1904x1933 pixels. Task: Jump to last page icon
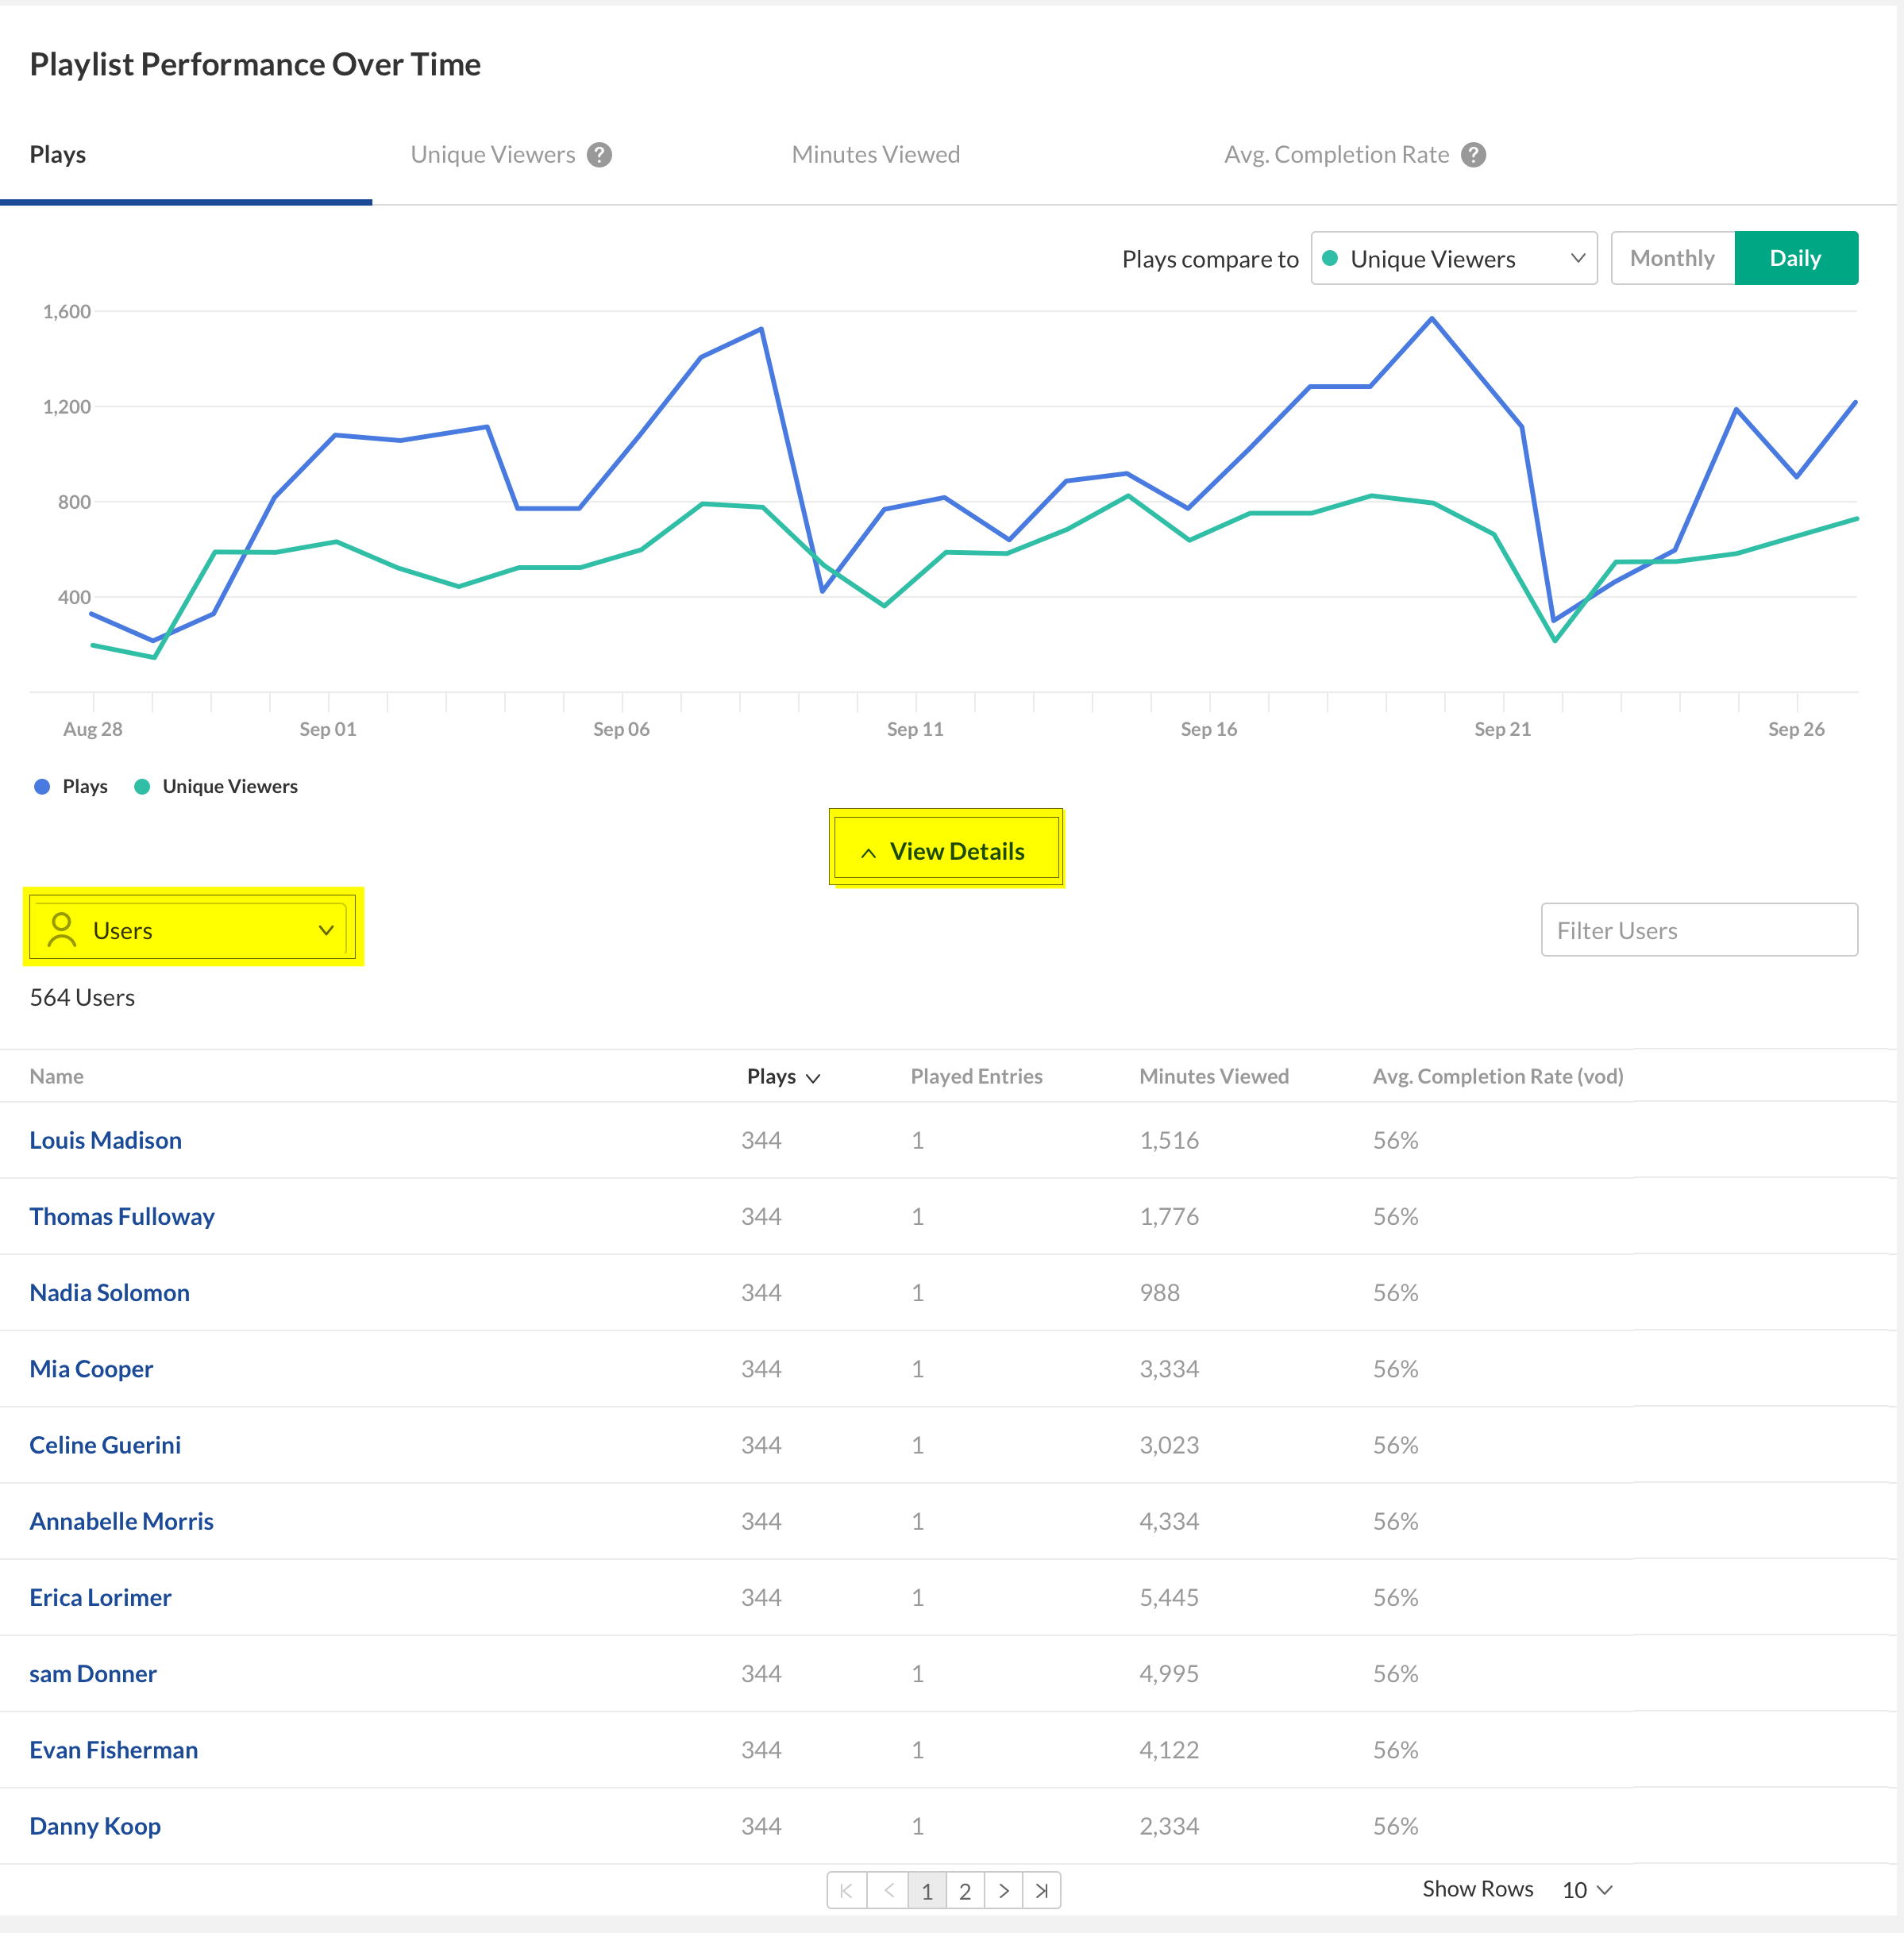(x=1042, y=1890)
